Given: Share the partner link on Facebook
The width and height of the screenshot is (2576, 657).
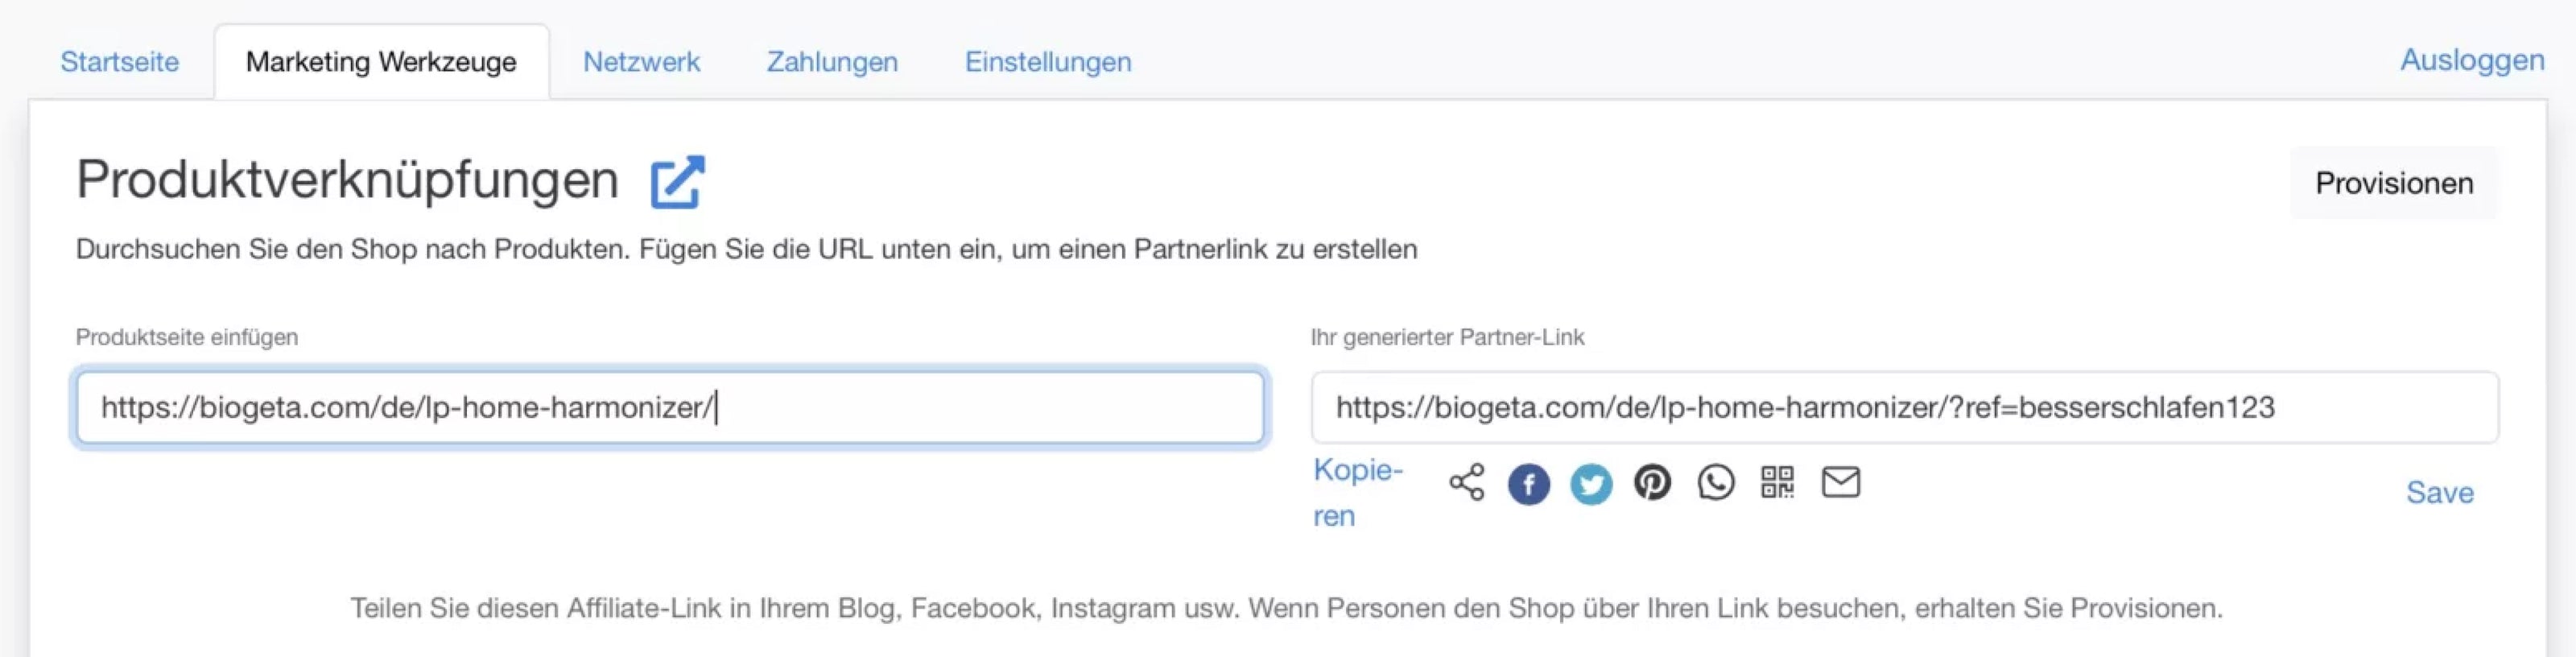Looking at the screenshot, I should click(x=1528, y=485).
